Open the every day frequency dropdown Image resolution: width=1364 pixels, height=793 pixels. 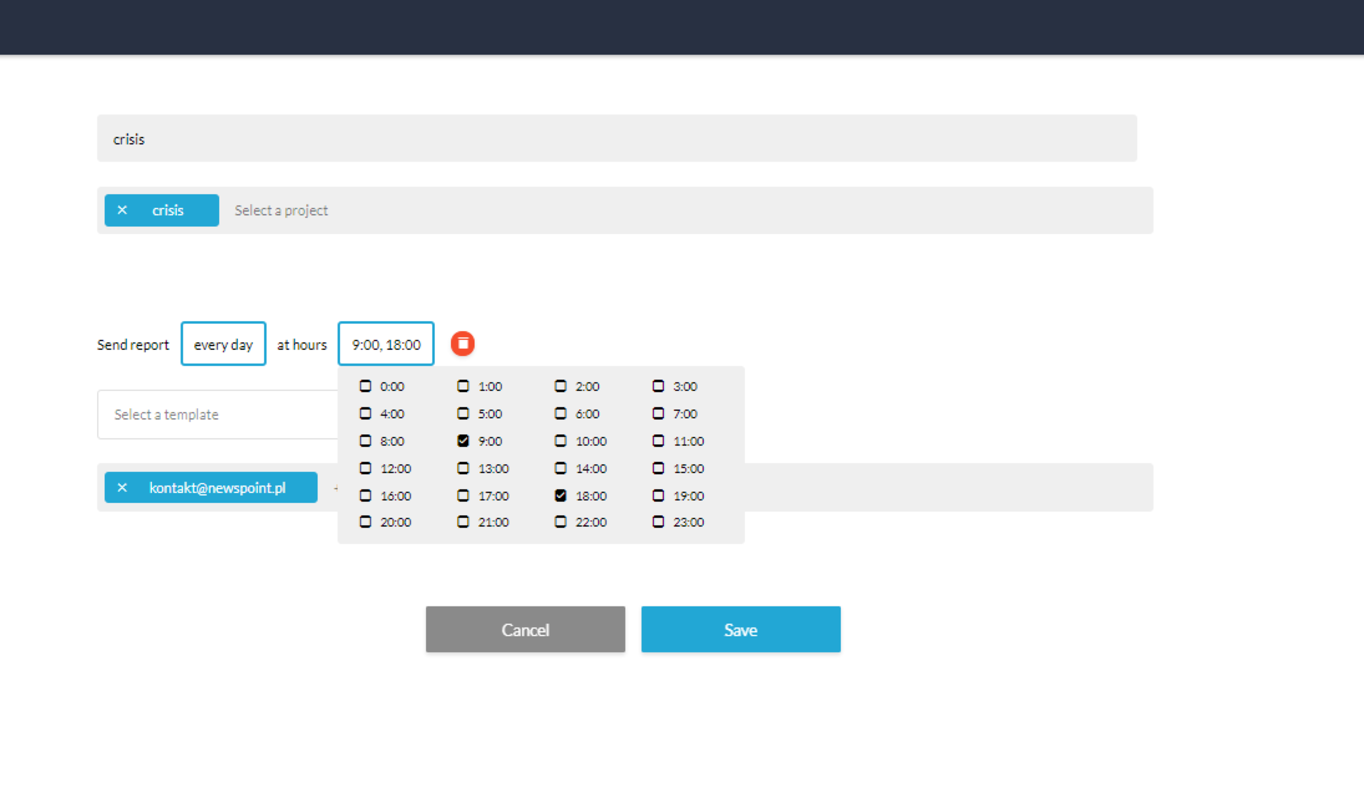click(223, 344)
